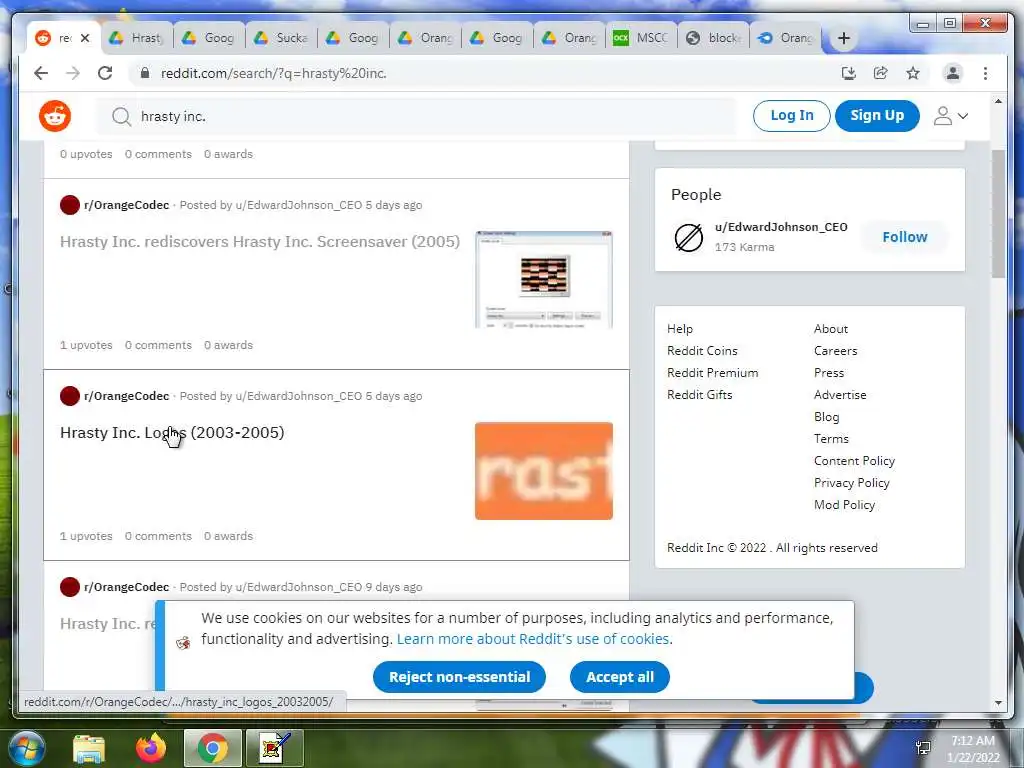Click the install app icon in address bar
The height and width of the screenshot is (768, 1024).
pyautogui.click(x=848, y=73)
